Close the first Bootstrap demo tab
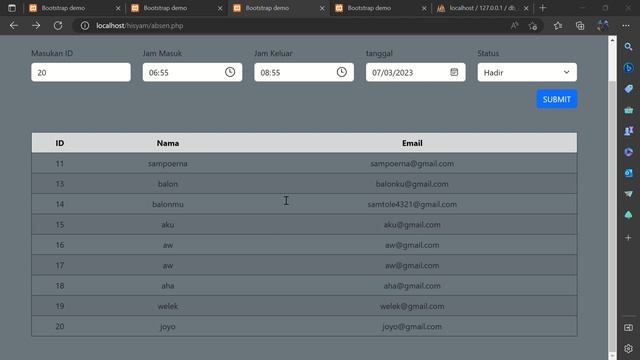Viewport: 640px width, 360px height. pyautogui.click(x=118, y=8)
